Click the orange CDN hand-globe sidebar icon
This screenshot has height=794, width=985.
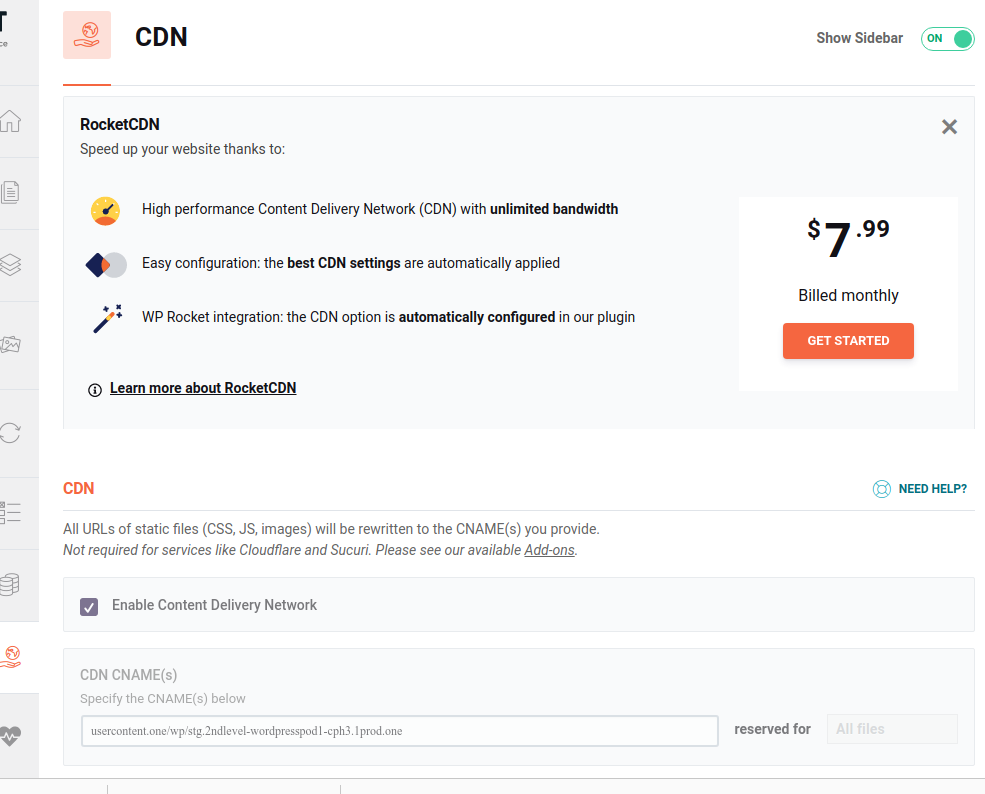pos(9,656)
